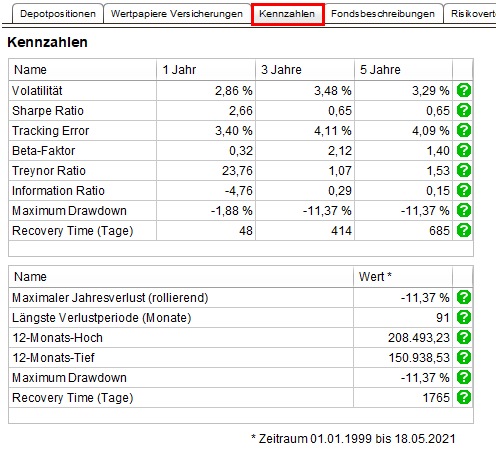
Task: Open help icon for Treynor Ratio row
Action: (464, 170)
